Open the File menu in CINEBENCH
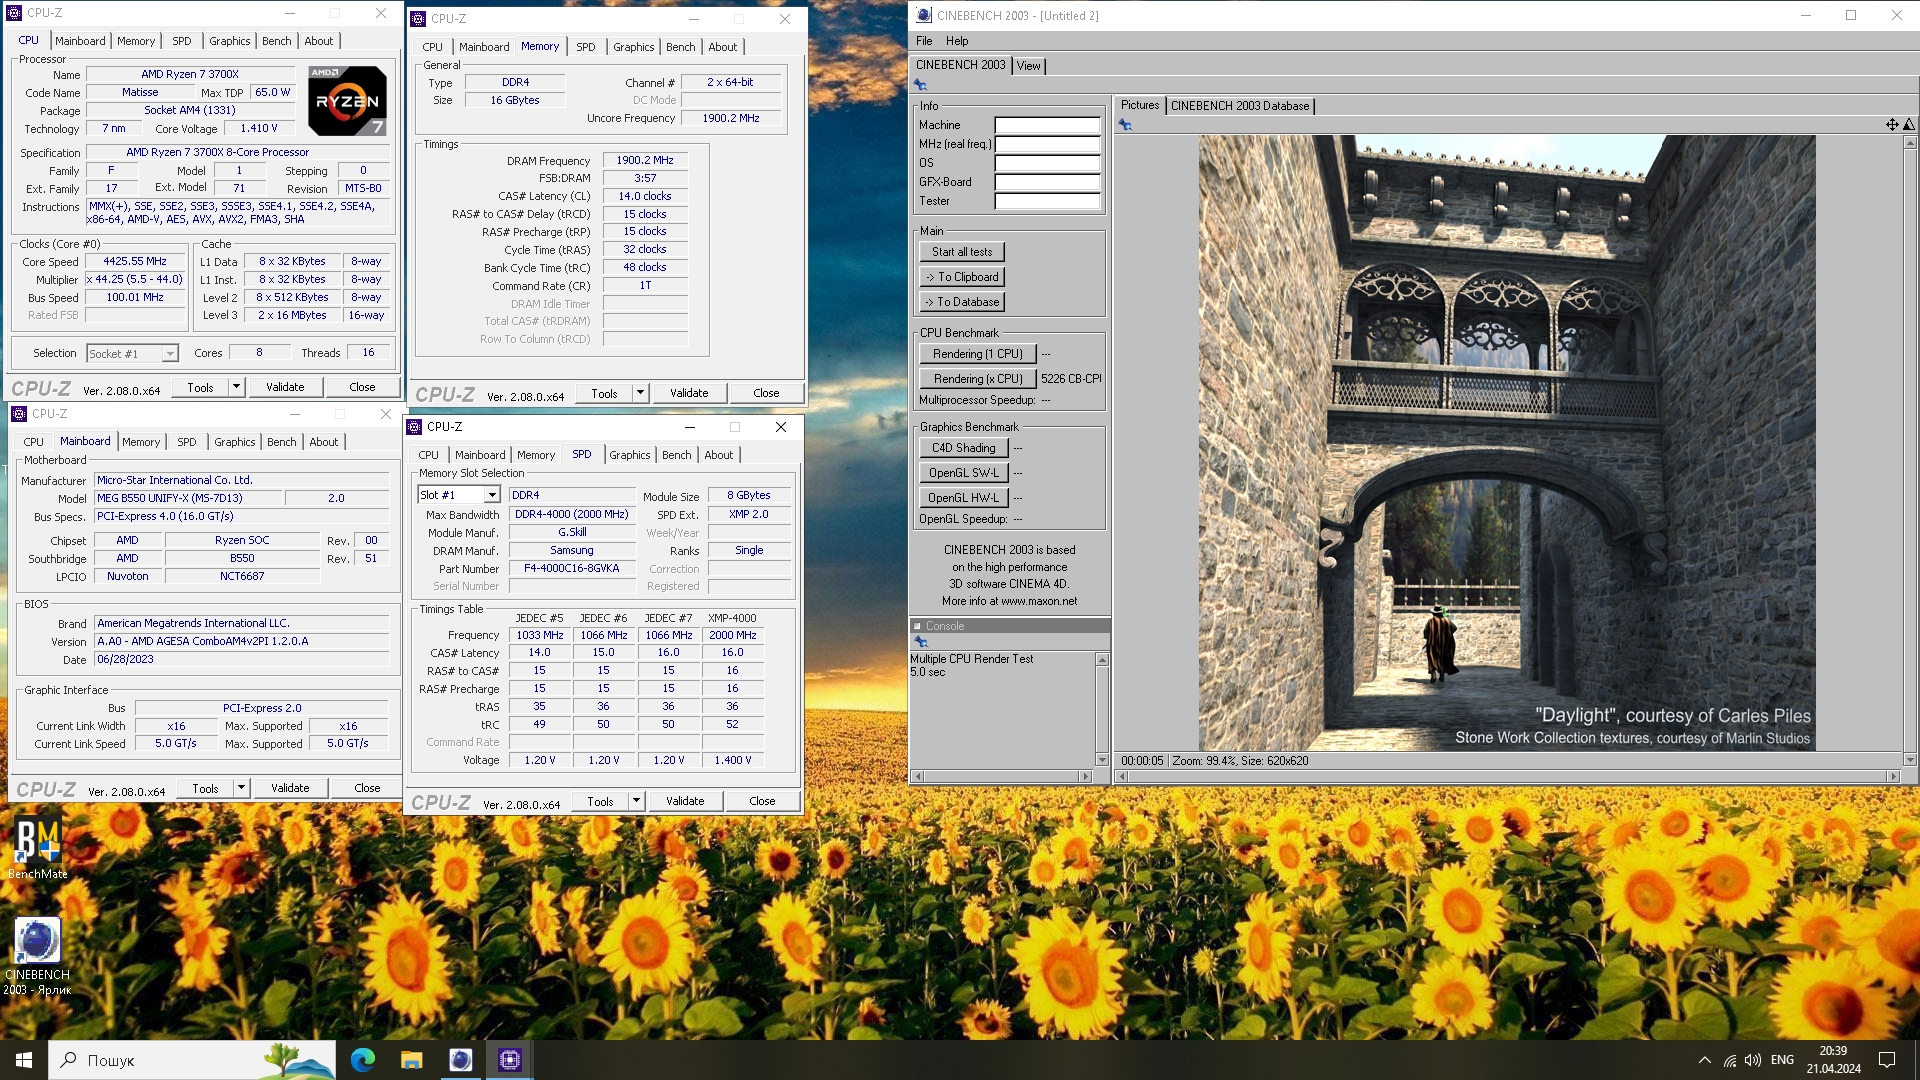The height and width of the screenshot is (1080, 1920). pyautogui.click(x=924, y=41)
